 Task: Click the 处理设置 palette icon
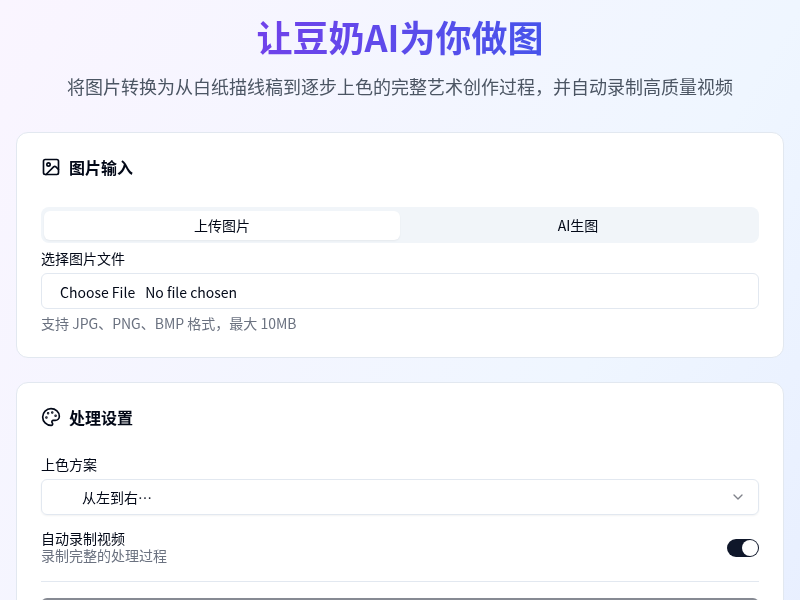pos(51,418)
